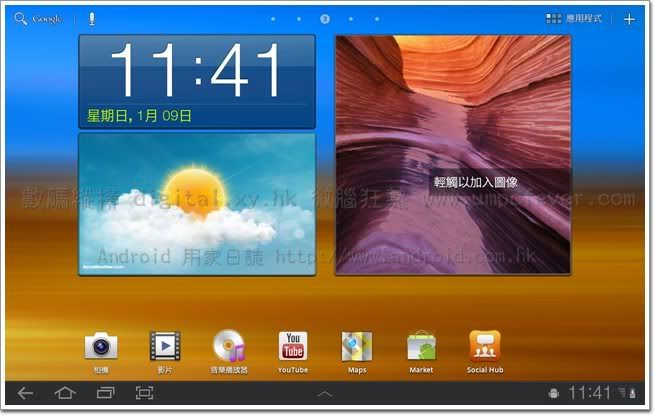
Task: Tap the screenshot capture button in navigation bar
Action: (x=144, y=393)
